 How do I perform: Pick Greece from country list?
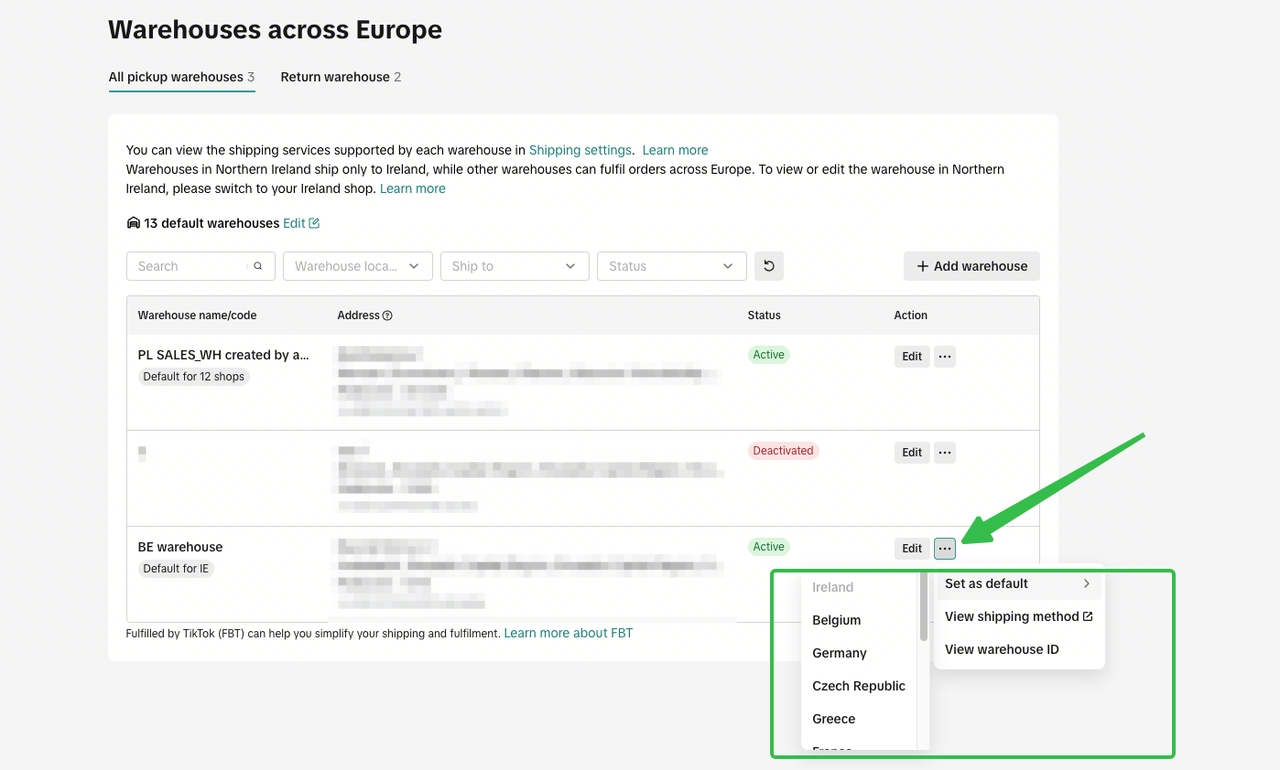[834, 719]
